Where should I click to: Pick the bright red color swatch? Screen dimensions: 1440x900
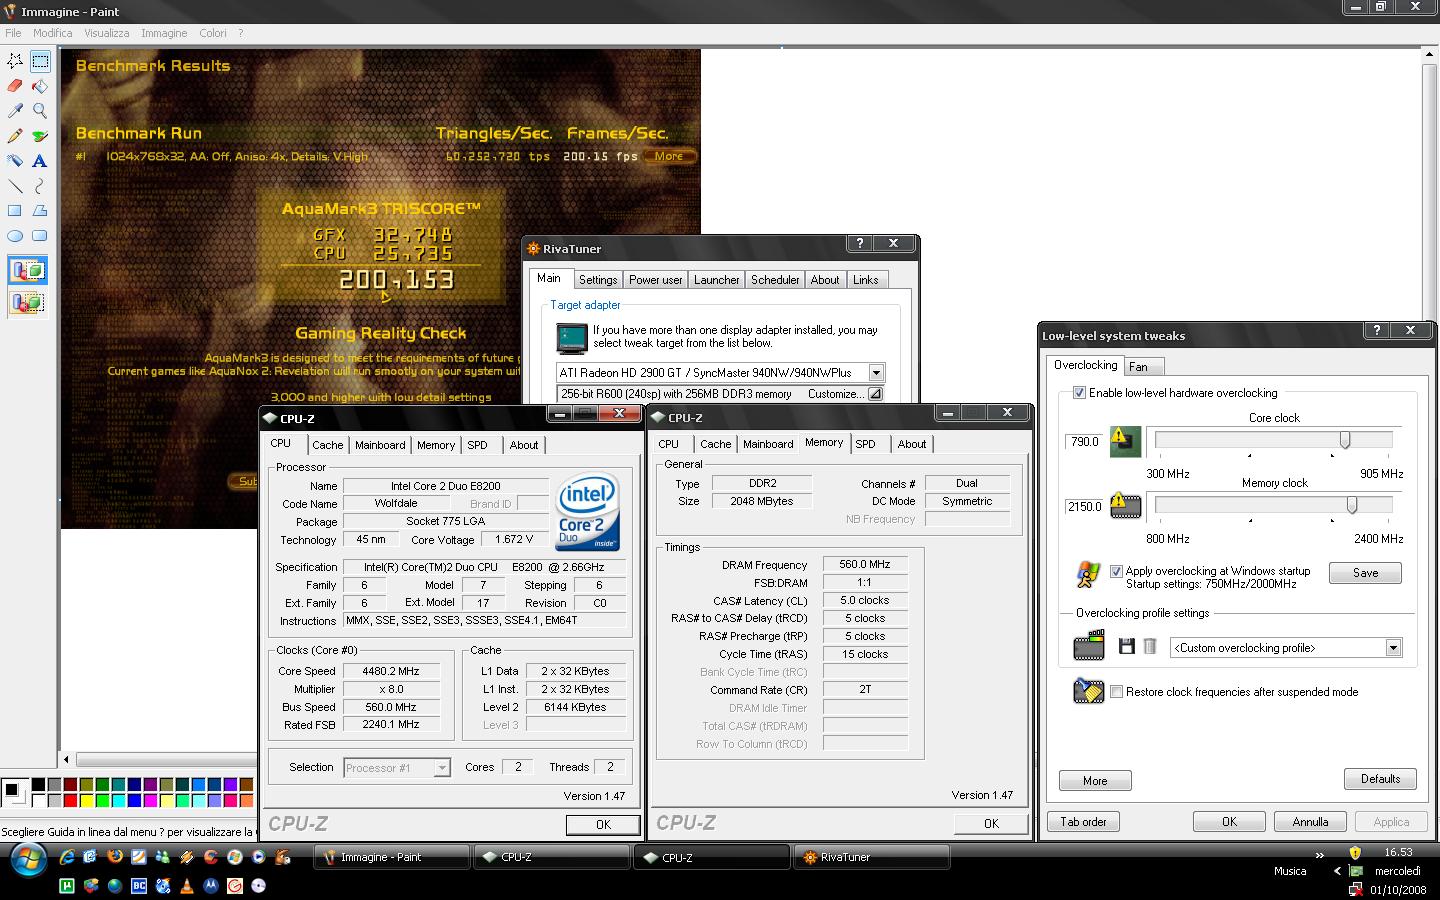tap(70, 801)
